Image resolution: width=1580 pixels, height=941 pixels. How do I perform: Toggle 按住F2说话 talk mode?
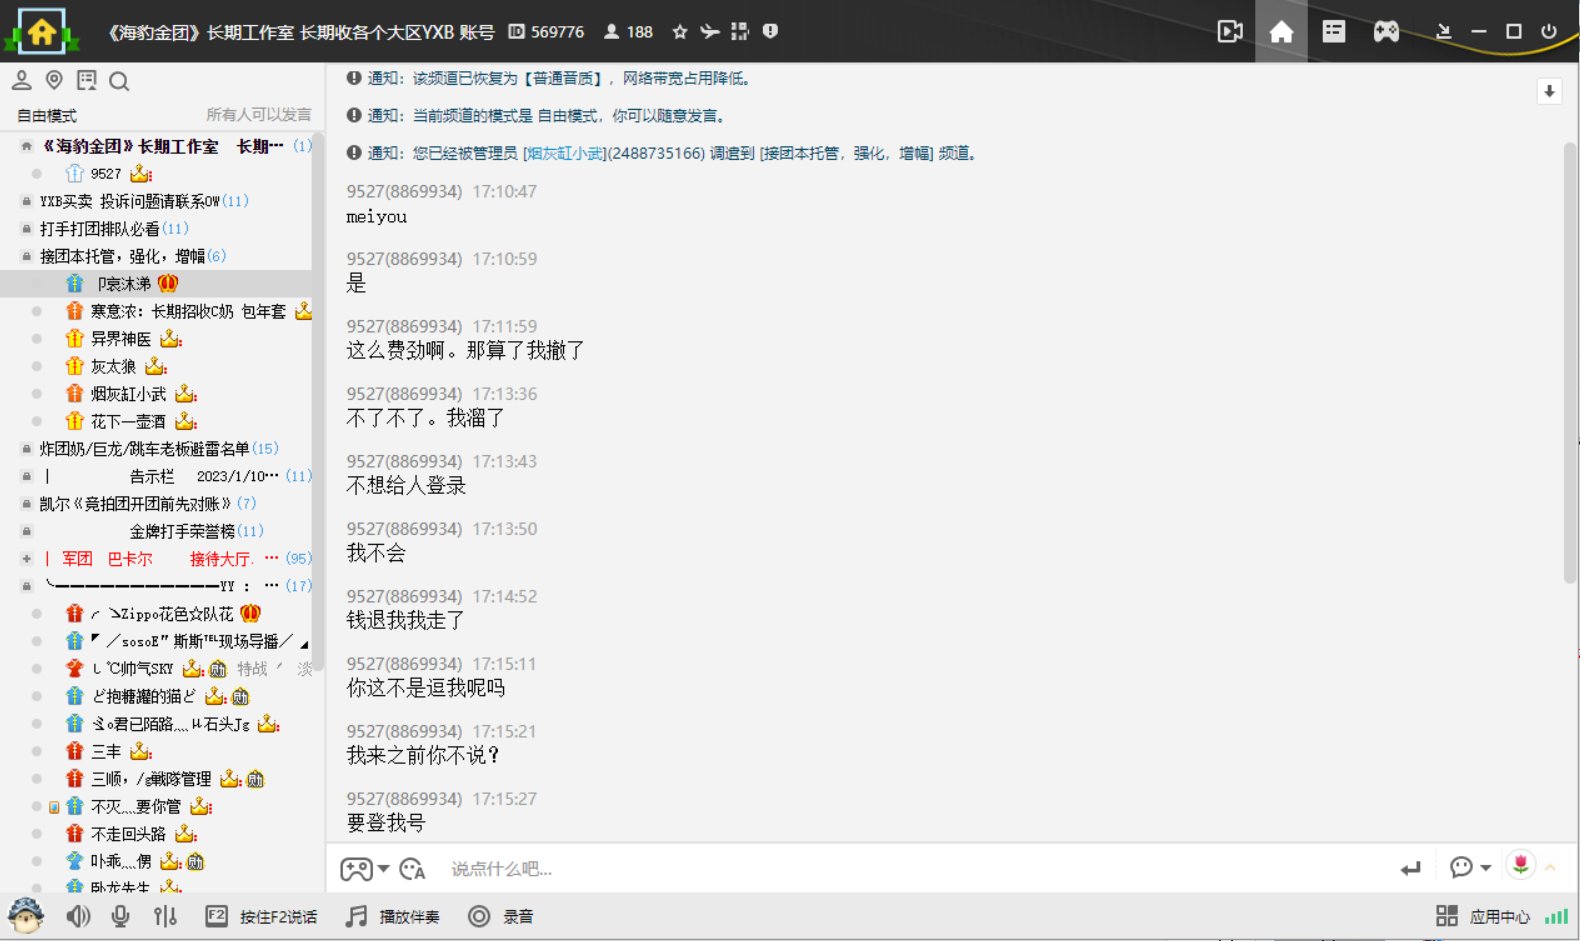[261, 916]
